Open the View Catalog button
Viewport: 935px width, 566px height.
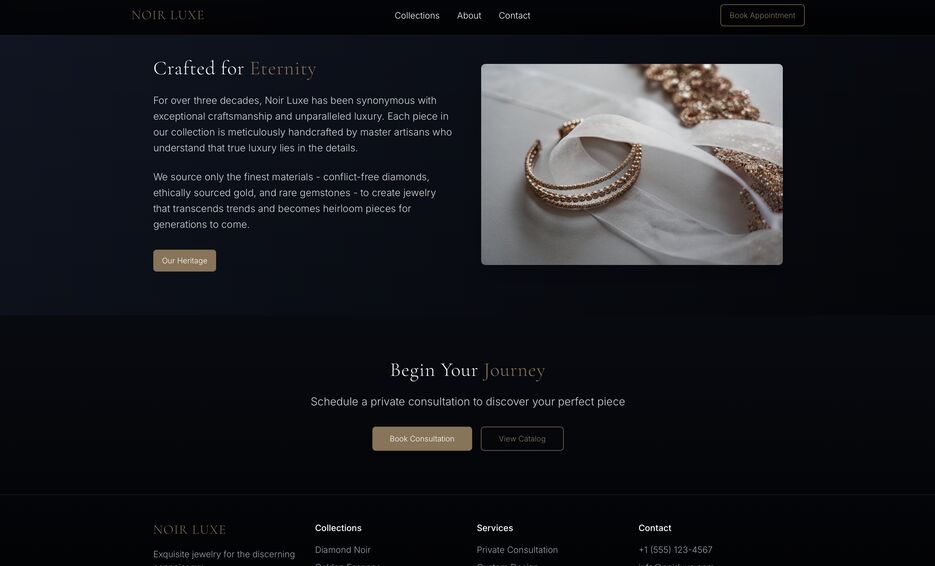pyautogui.click(x=522, y=438)
